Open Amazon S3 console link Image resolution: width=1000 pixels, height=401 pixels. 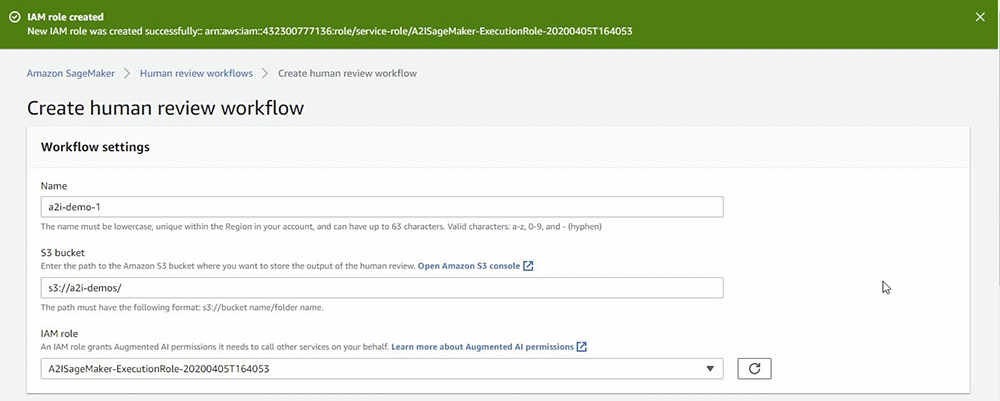pos(469,266)
